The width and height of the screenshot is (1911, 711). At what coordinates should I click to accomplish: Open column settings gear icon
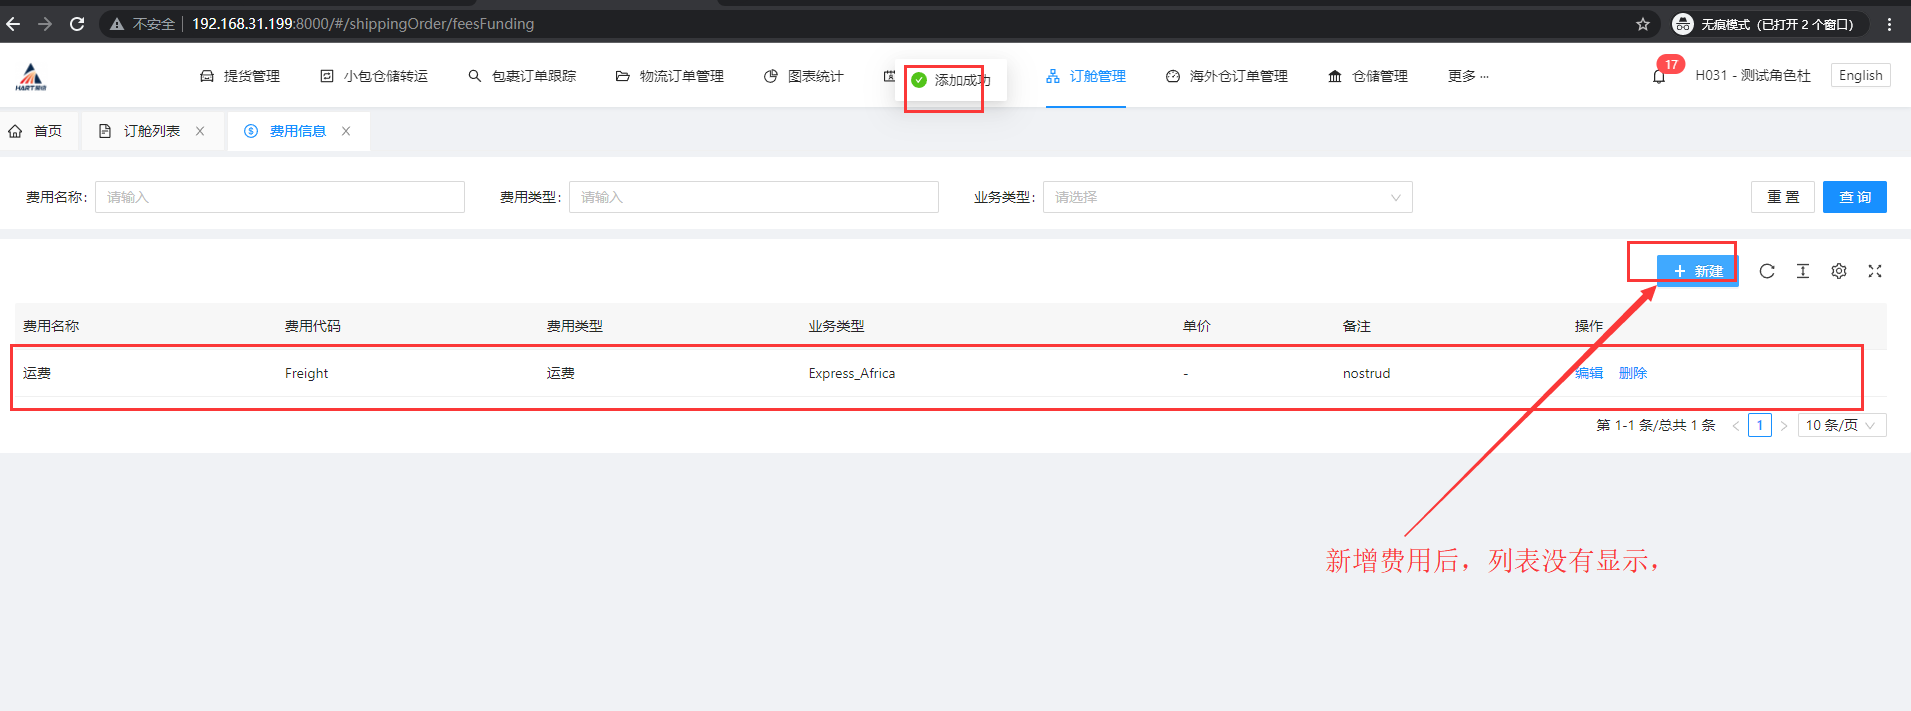pos(1839,271)
